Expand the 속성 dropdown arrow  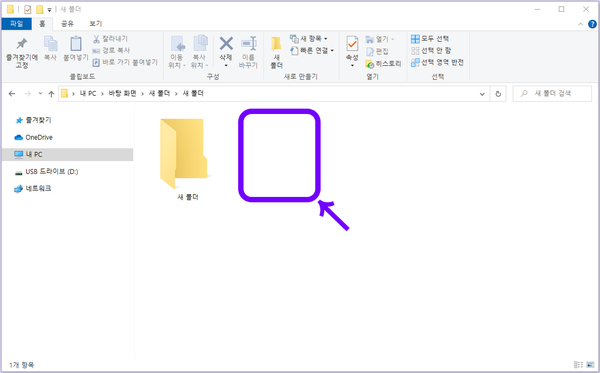(x=352, y=66)
